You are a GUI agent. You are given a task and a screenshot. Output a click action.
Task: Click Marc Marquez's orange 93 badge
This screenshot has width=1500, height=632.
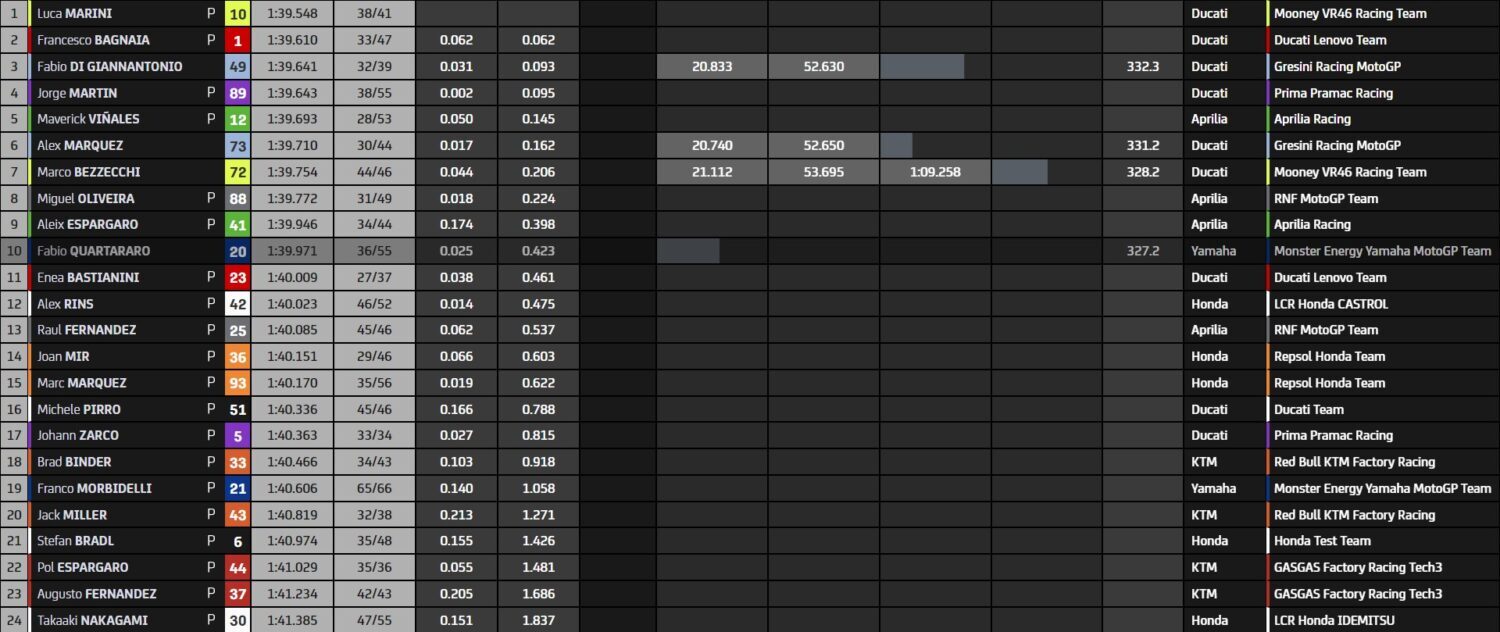(x=238, y=383)
